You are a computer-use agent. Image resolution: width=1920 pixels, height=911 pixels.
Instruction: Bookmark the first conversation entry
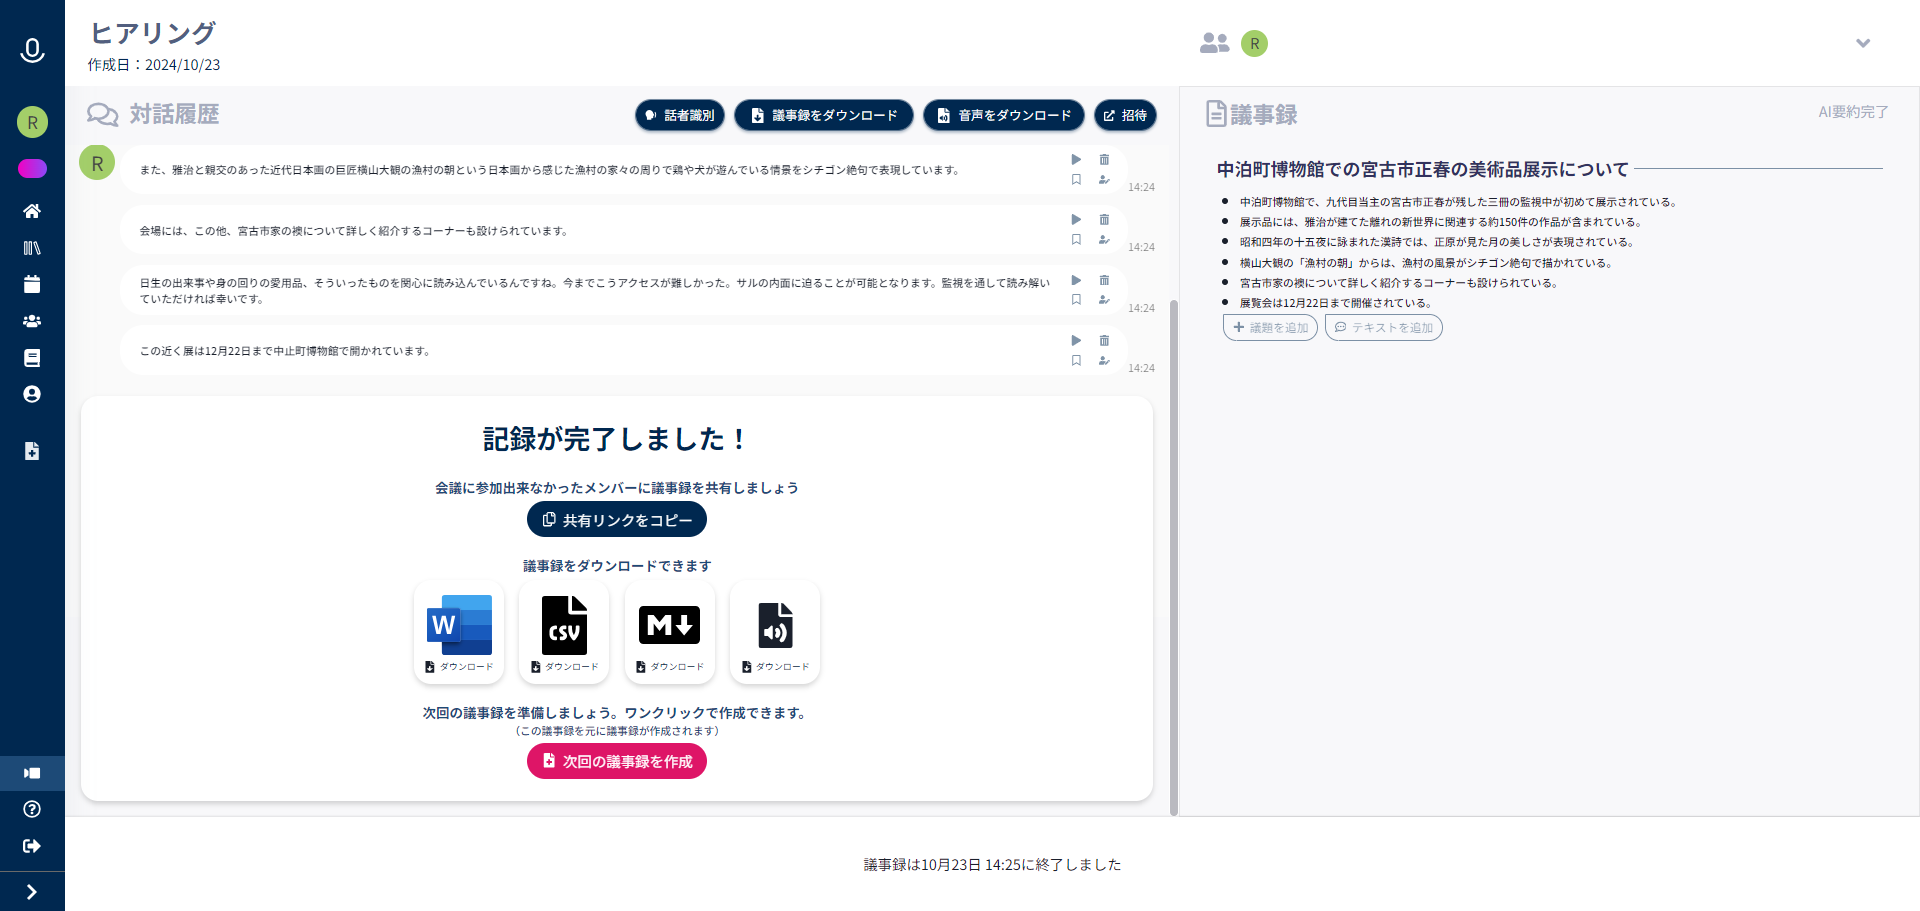1076,180
